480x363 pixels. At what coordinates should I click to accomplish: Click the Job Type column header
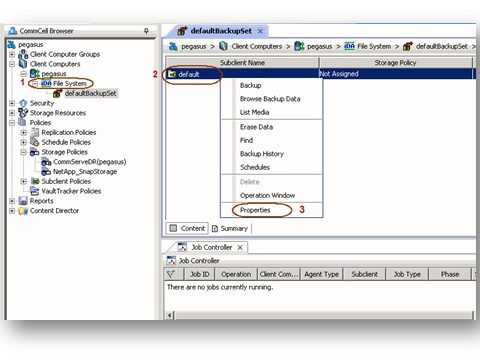(407, 274)
